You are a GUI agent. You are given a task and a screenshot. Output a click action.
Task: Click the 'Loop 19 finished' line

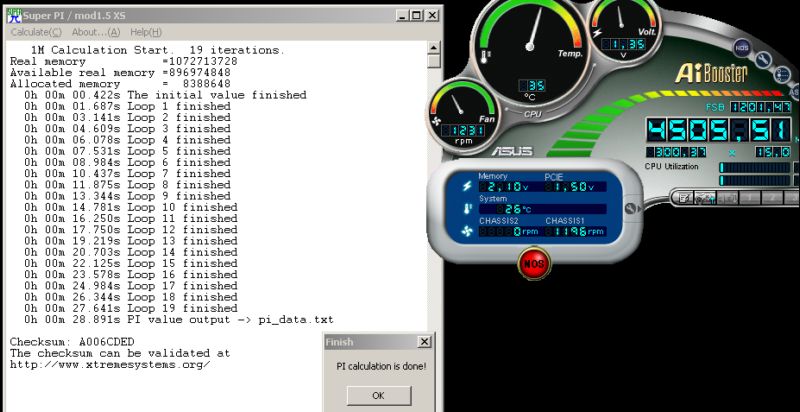(x=131, y=308)
